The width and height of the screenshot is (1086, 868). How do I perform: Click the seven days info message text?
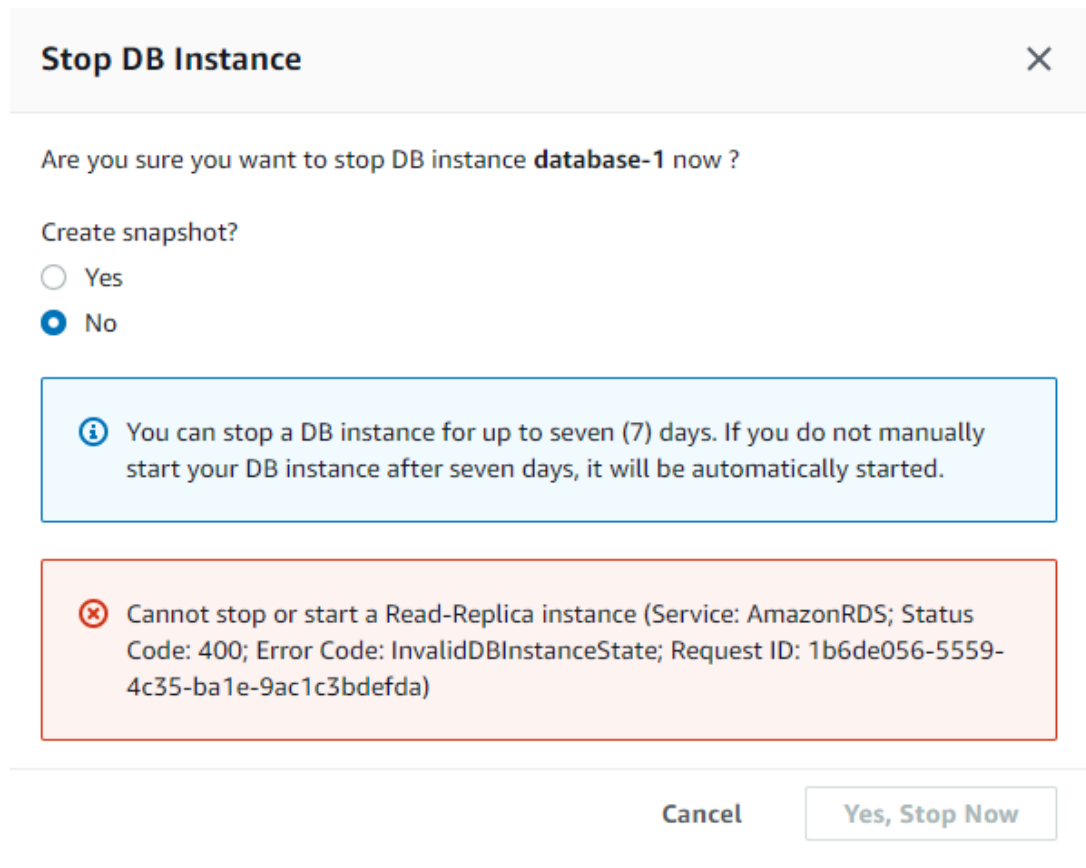pyautogui.click(x=555, y=450)
